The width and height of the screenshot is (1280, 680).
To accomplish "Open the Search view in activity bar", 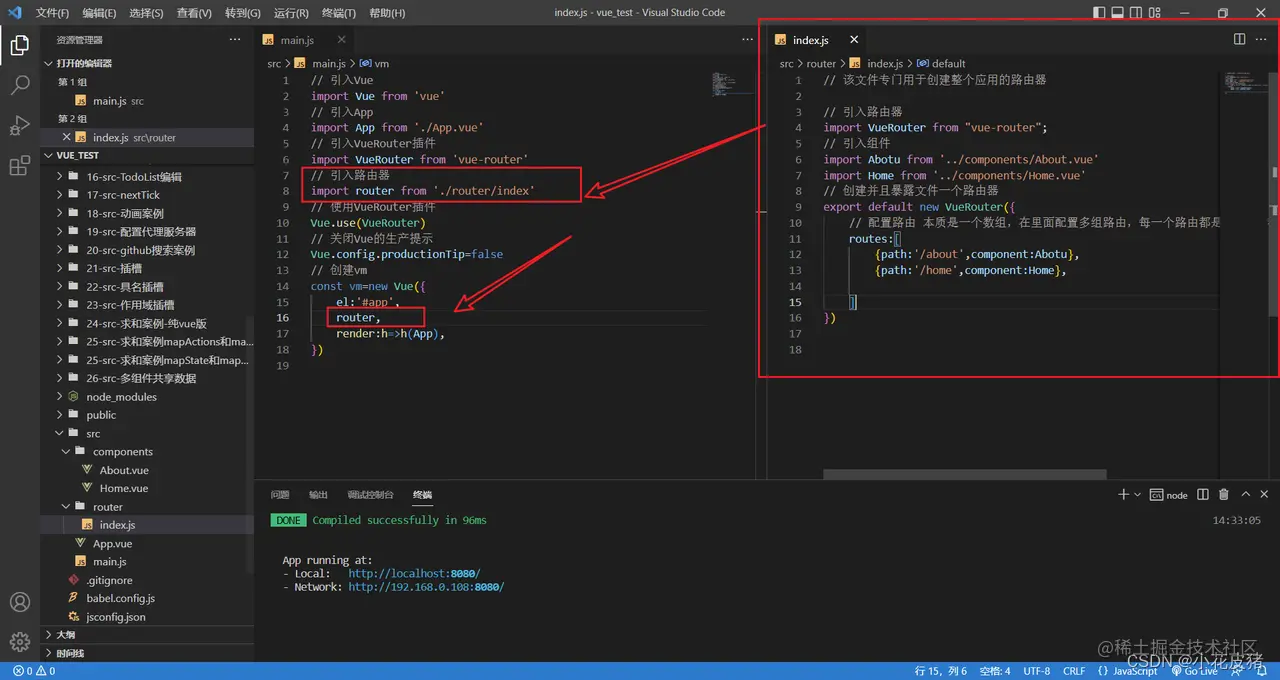I will pos(19,85).
